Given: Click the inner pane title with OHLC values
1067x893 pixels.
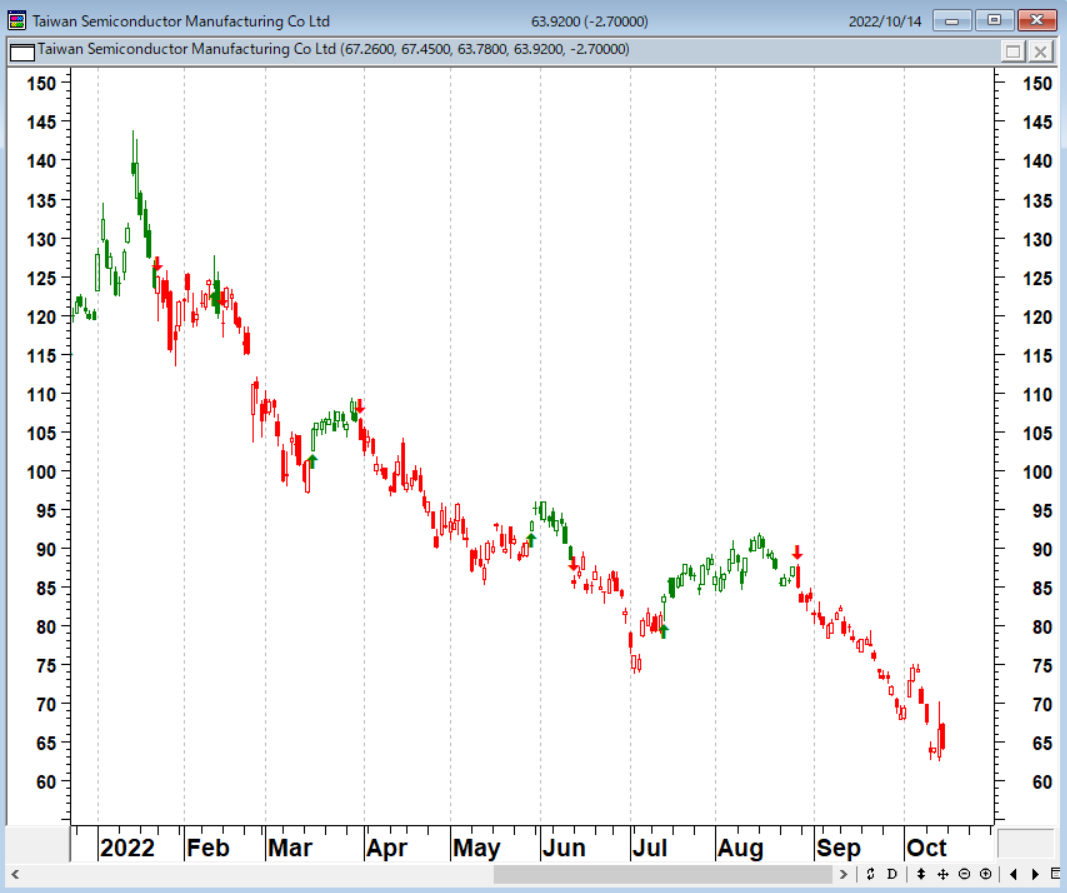Looking at the screenshot, I should click(x=333, y=49).
